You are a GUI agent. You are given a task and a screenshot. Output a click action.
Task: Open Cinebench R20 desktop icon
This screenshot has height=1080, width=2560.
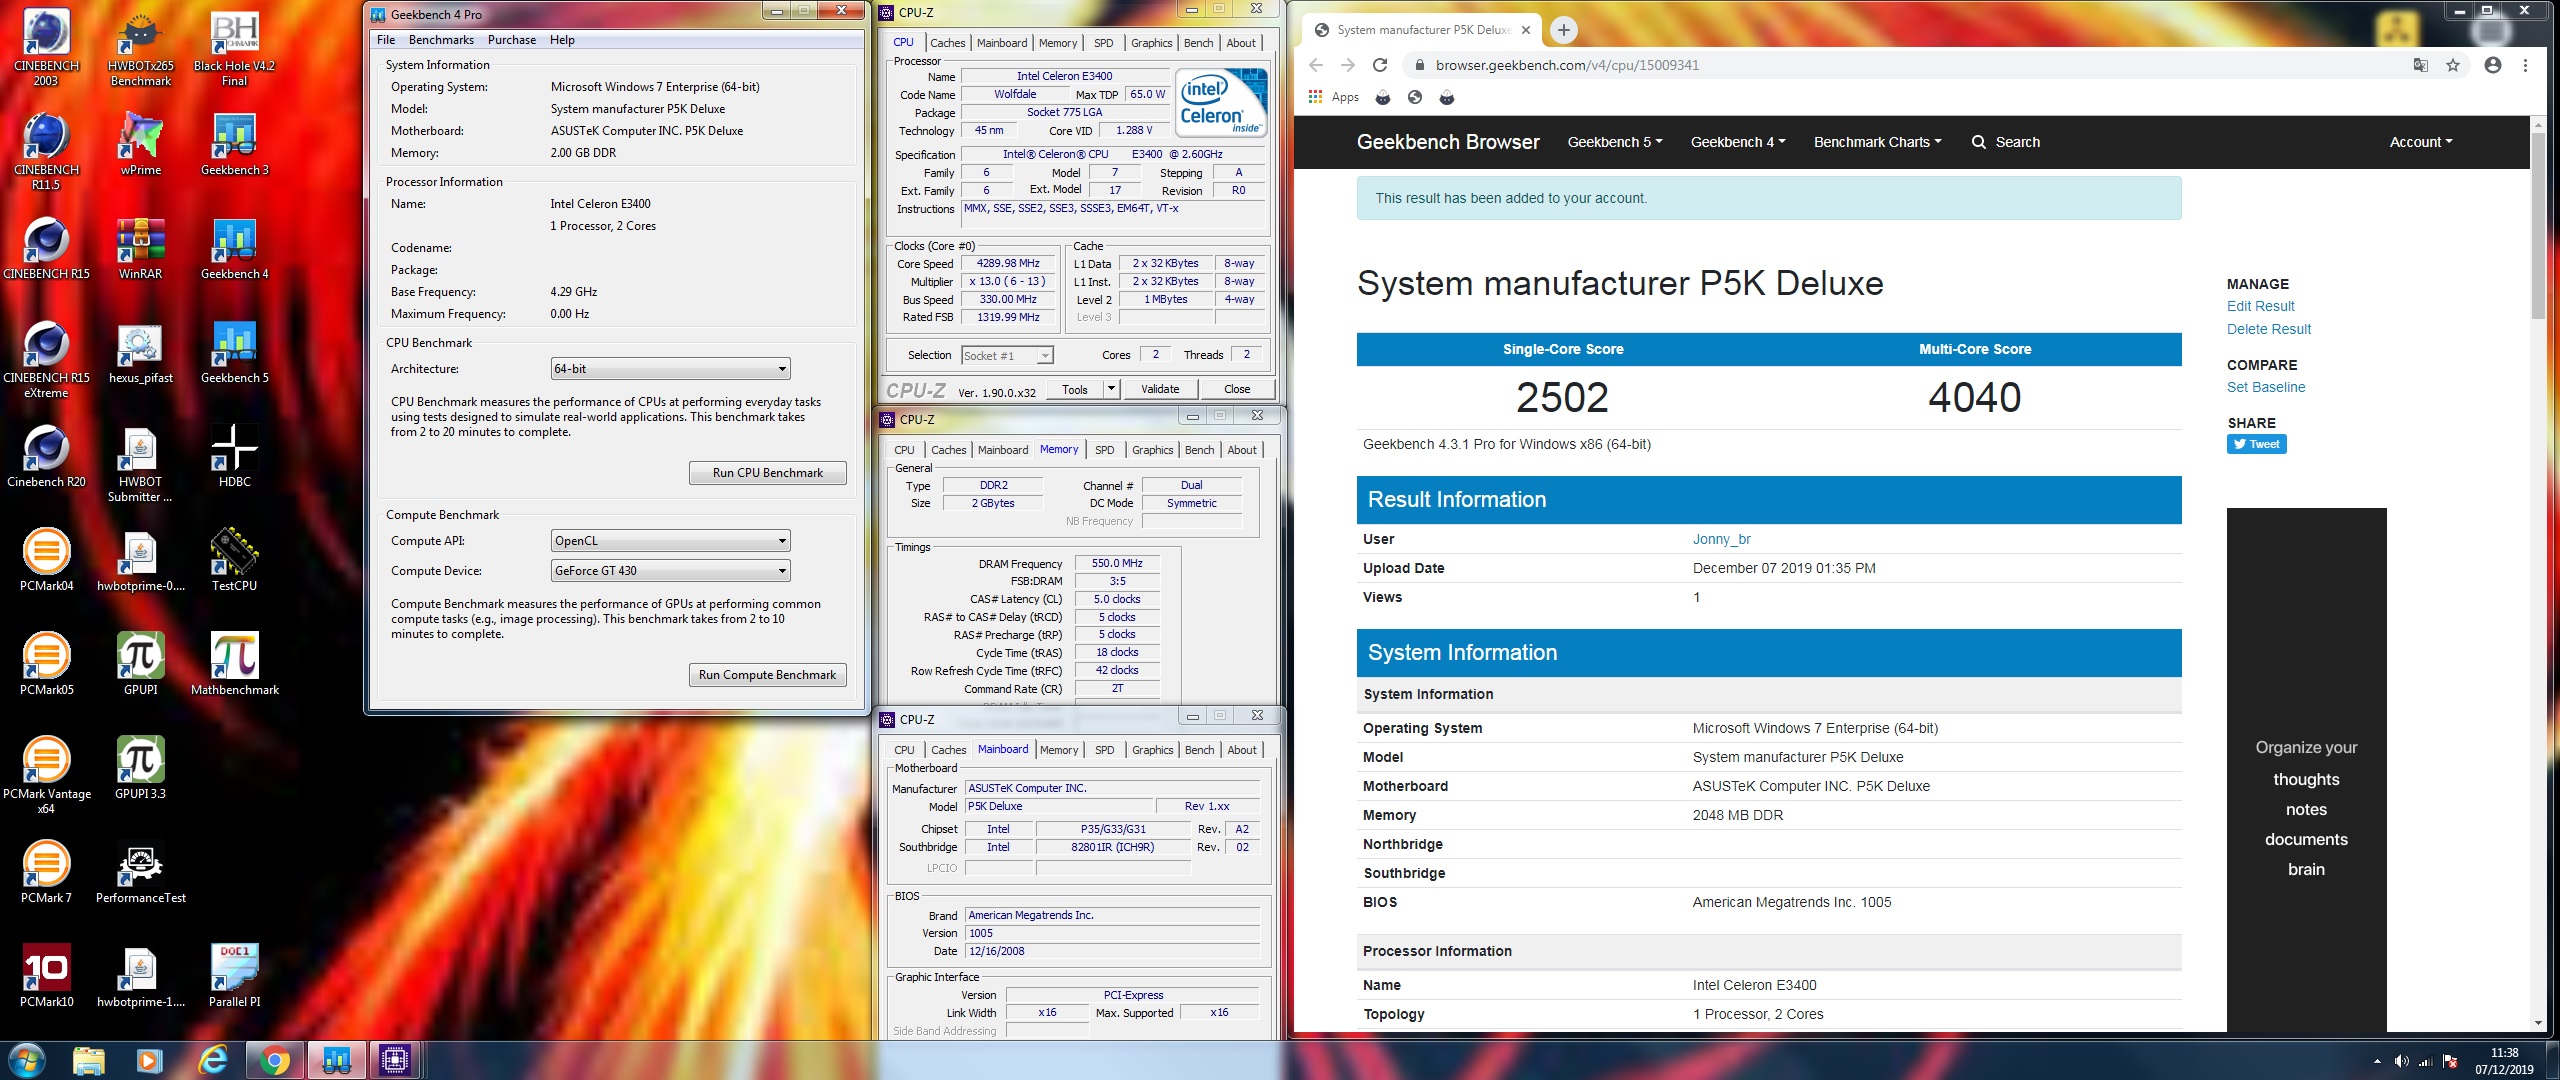pyautogui.click(x=46, y=456)
